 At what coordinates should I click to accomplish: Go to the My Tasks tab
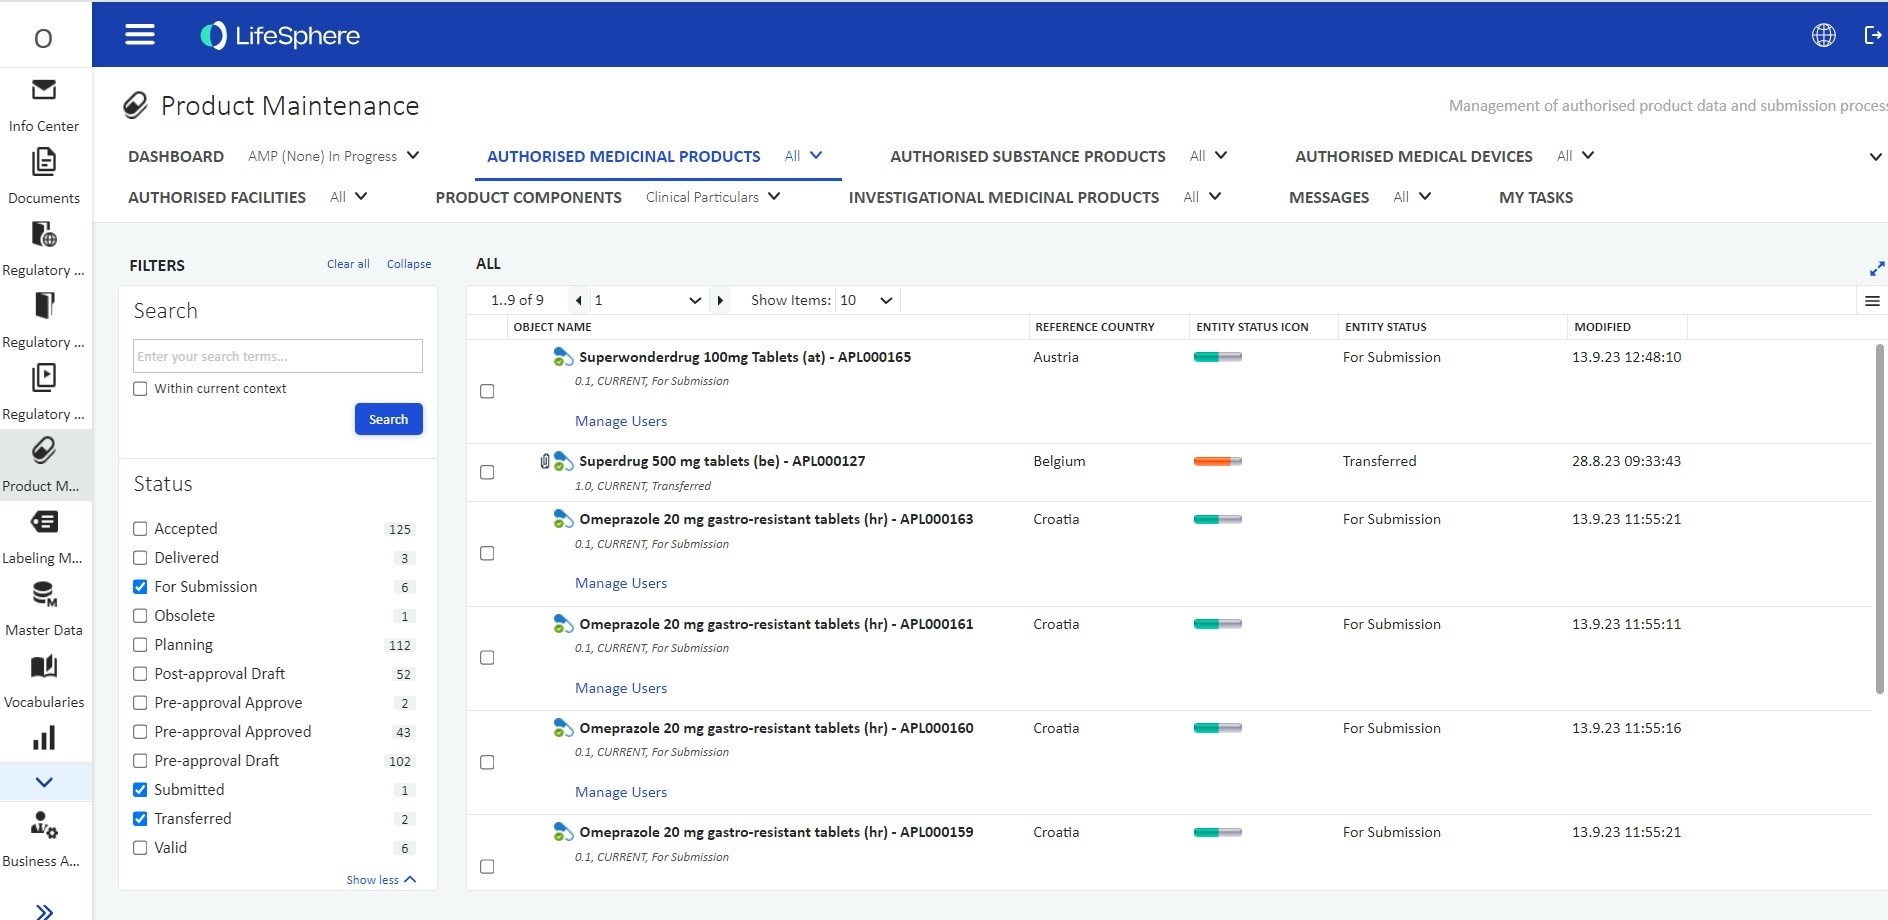pos(1535,197)
